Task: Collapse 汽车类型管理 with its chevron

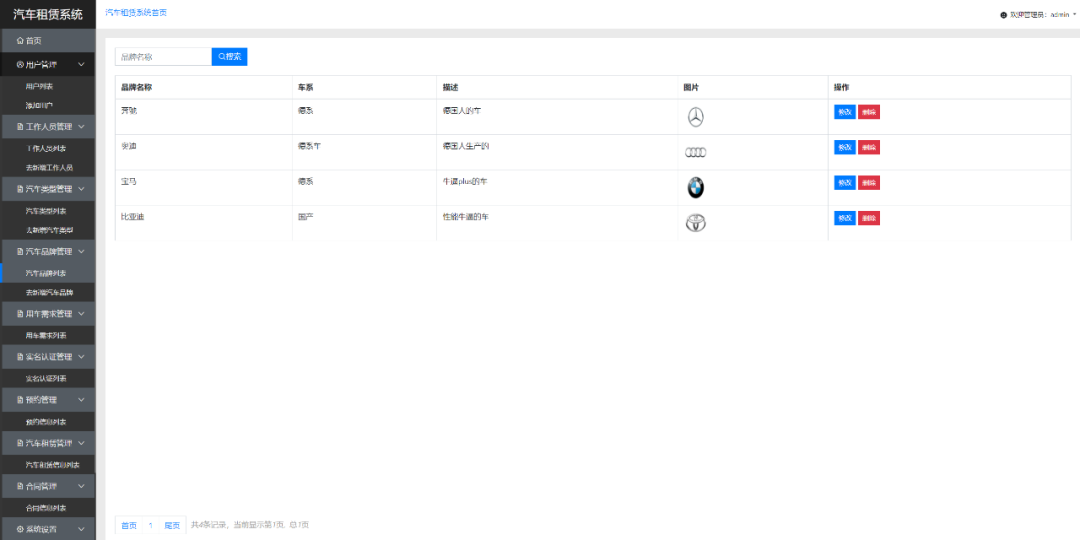Action: (x=81, y=189)
